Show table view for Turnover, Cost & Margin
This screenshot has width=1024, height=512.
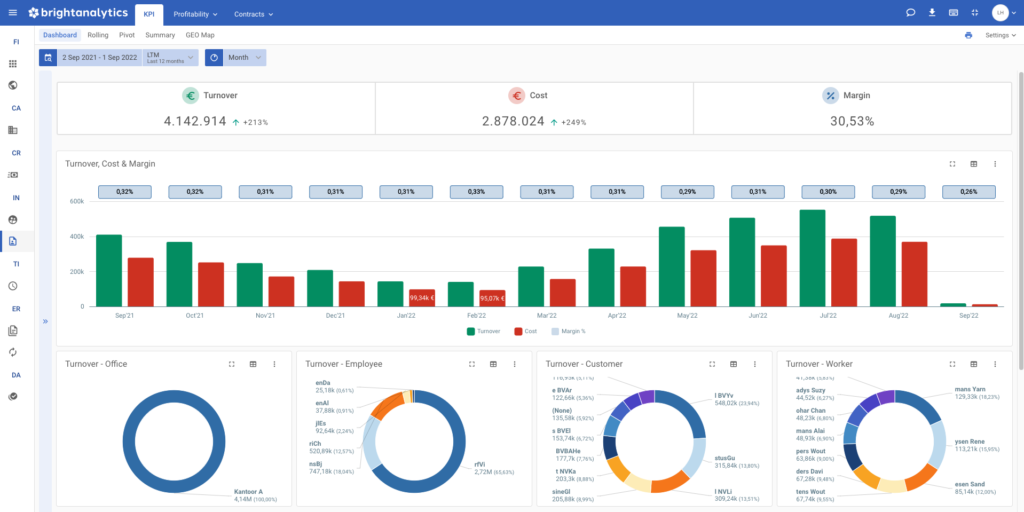pyautogui.click(x=974, y=164)
